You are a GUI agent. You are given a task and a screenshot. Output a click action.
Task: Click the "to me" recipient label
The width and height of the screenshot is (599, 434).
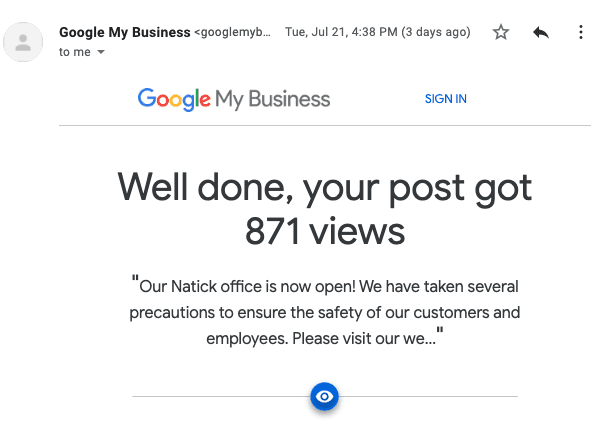point(75,52)
